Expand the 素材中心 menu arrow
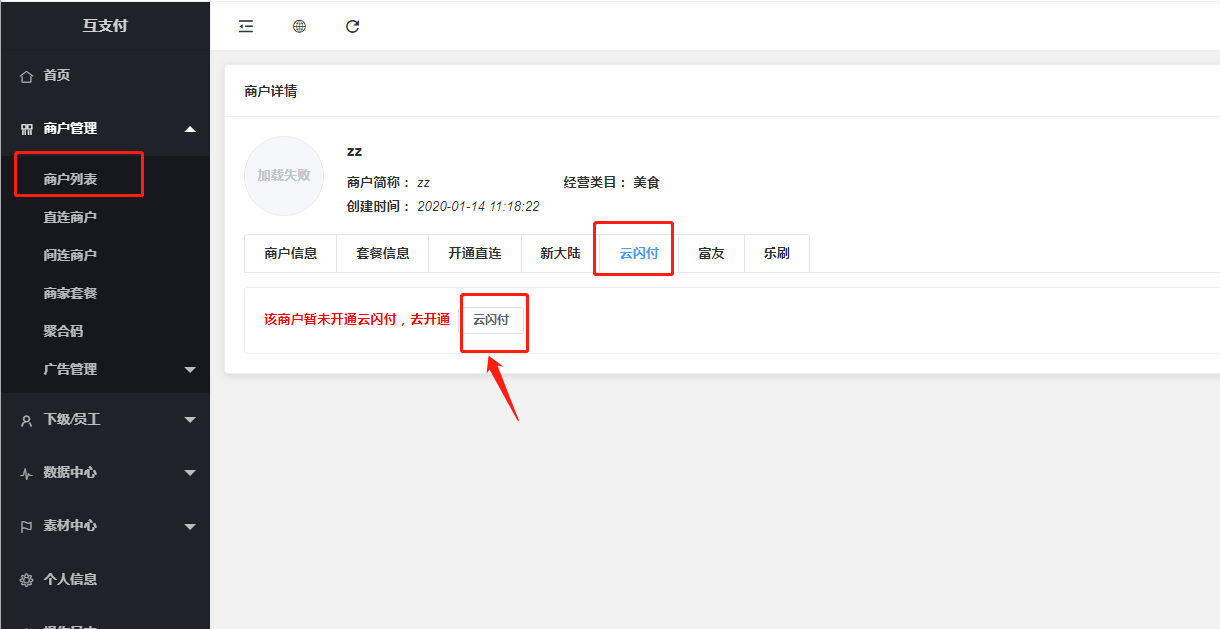This screenshot has height=629, width=1220. point(190,526)
